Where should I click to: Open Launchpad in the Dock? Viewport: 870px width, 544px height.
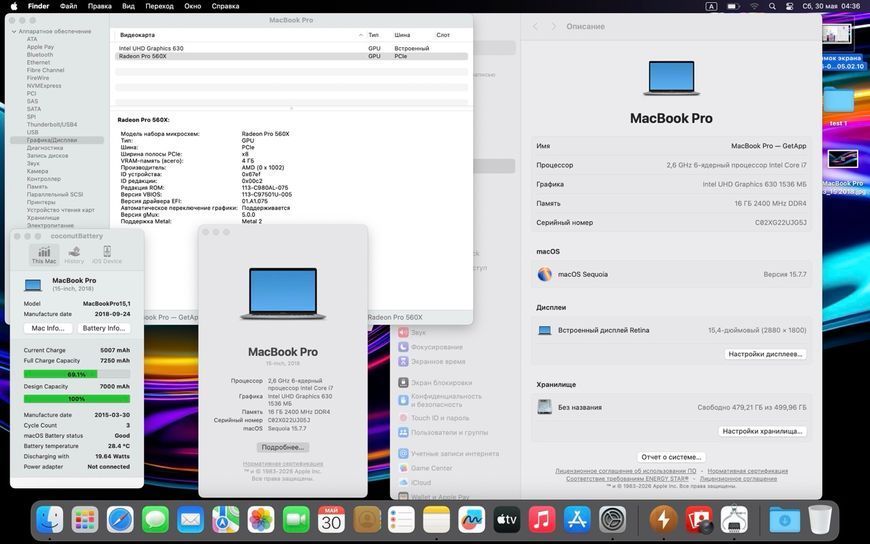click(85, 520)
